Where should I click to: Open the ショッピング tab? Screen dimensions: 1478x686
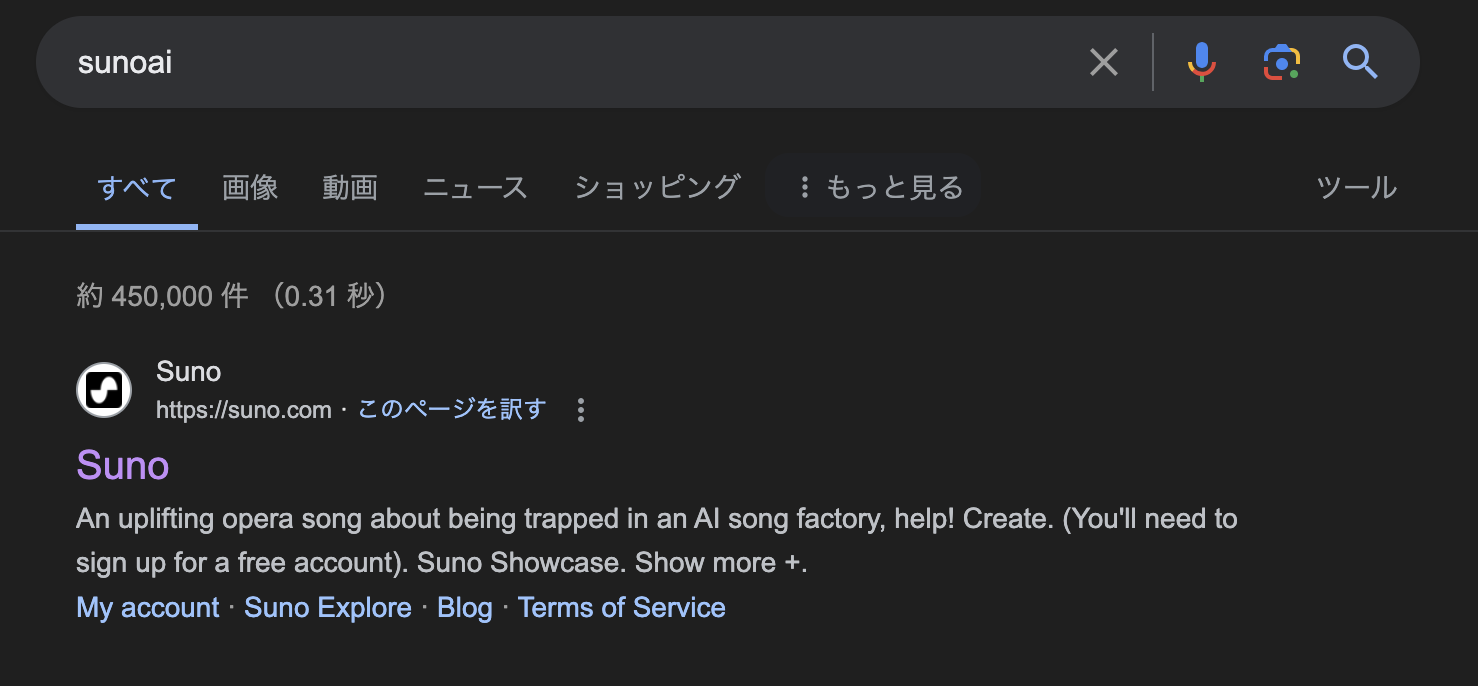click(657, 187)
